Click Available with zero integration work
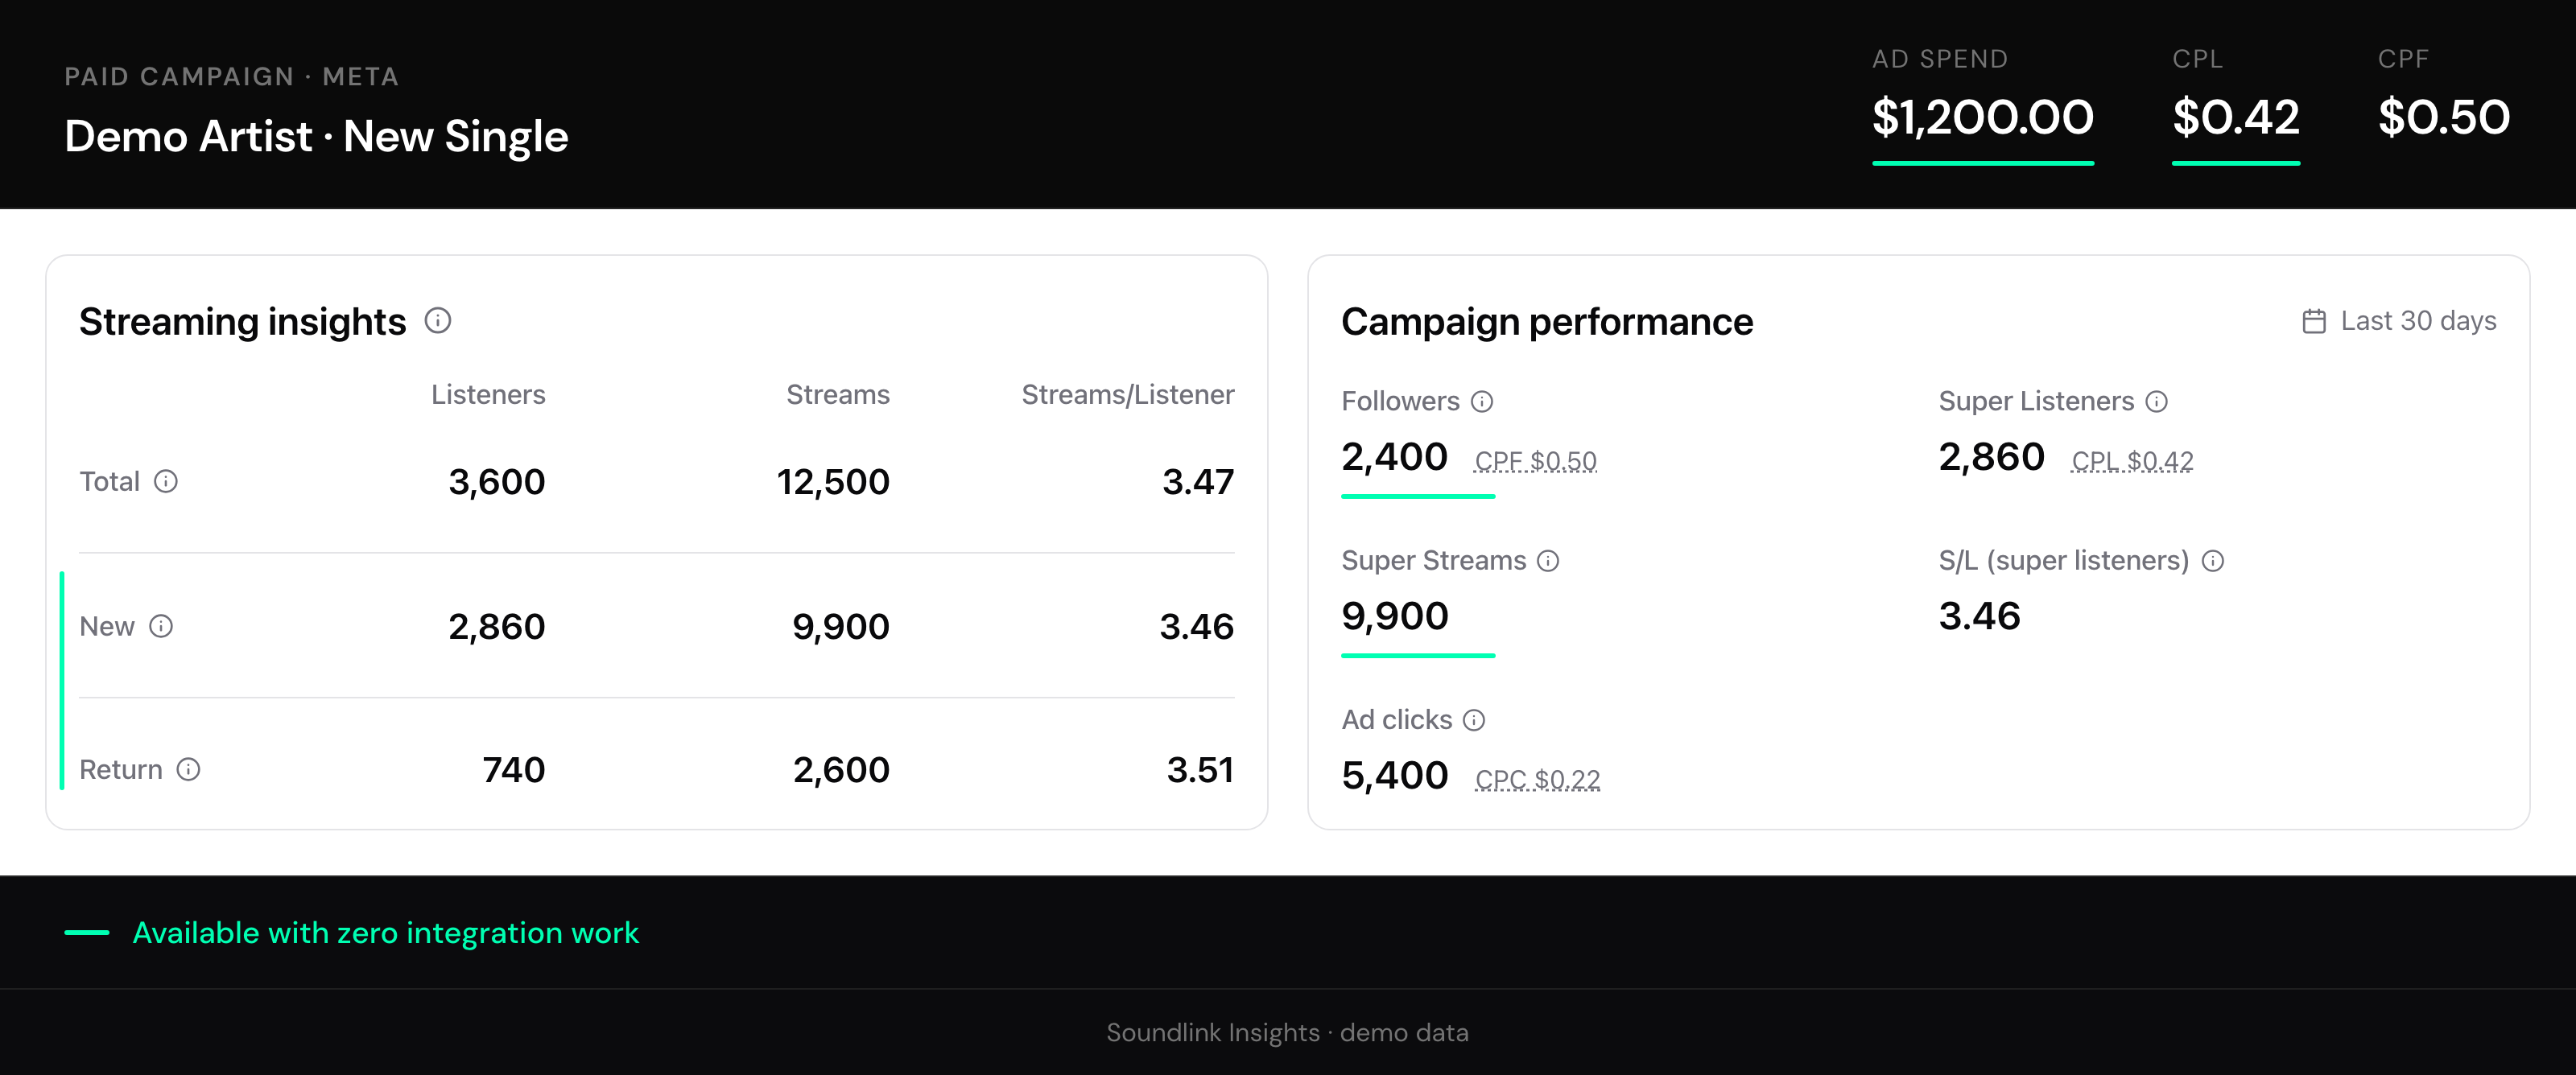 385,933
